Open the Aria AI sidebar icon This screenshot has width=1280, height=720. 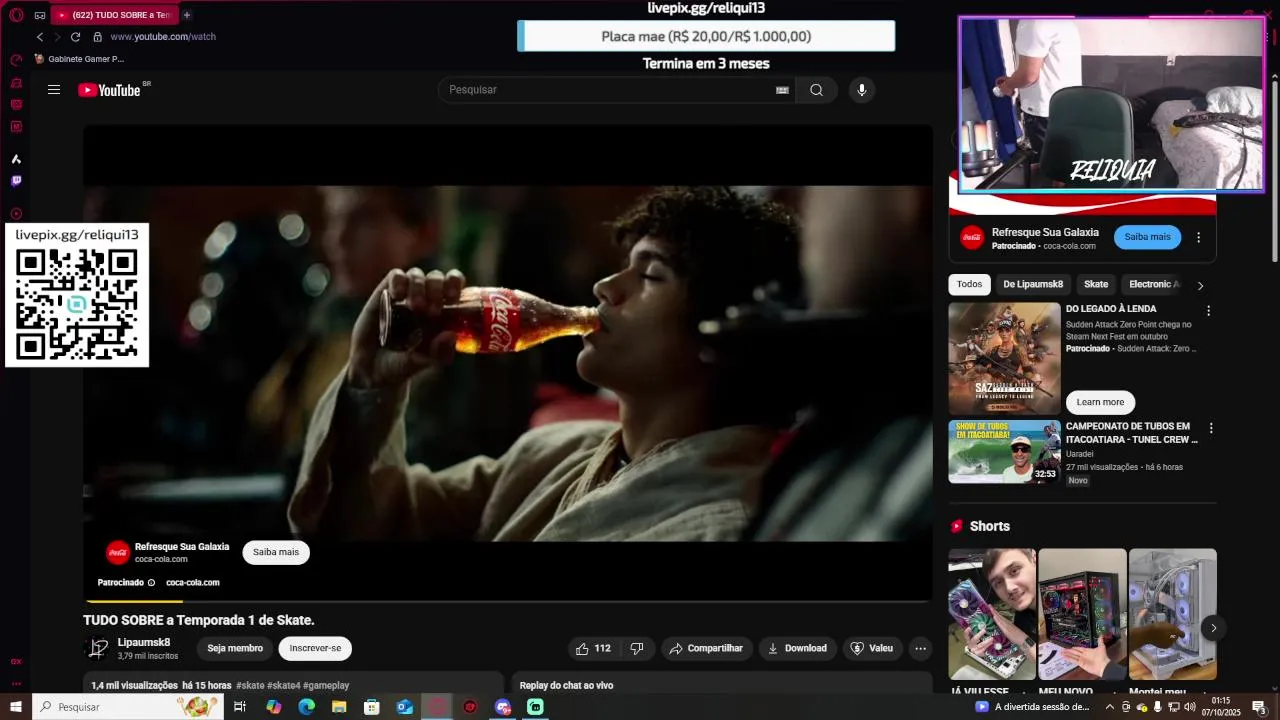click(16, 159)
